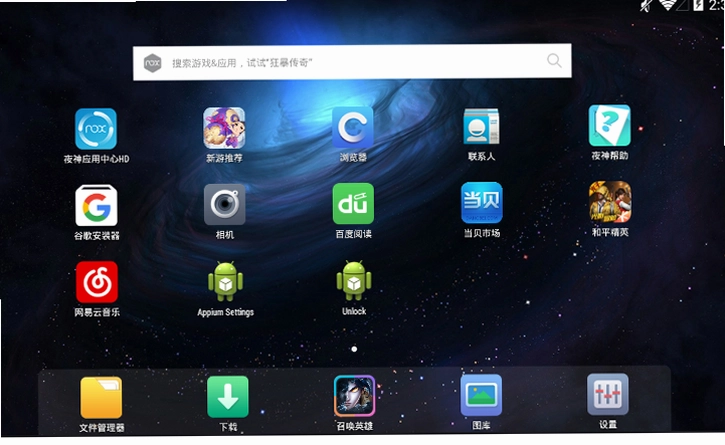Open 下载 downloads in dock
Image resolution: width=725 pixels, height=445 pixels.
coord(228,397)
